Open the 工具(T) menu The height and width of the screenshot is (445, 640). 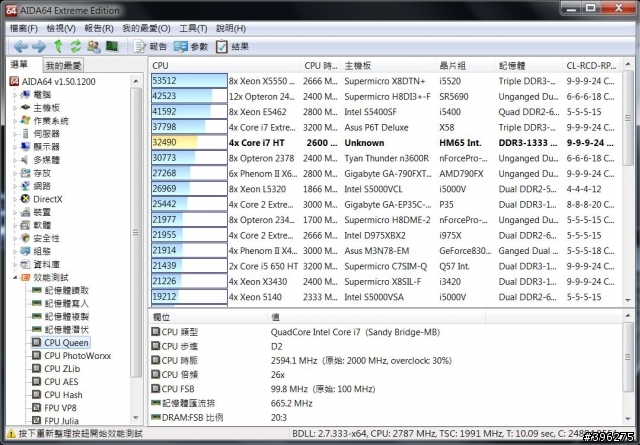coord(193,28)
